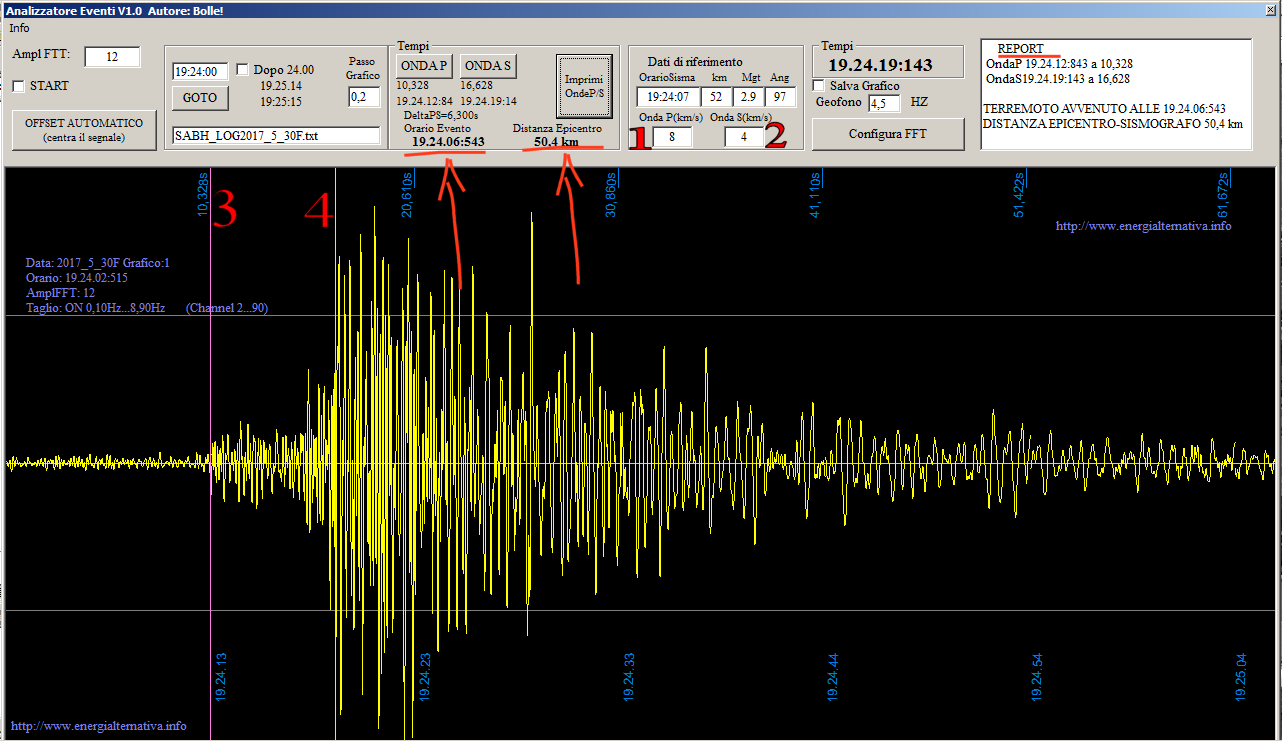Screen dimensions: 1282x742
Task: Focus the Ampl FTT input field
Action: pos(112,57)
